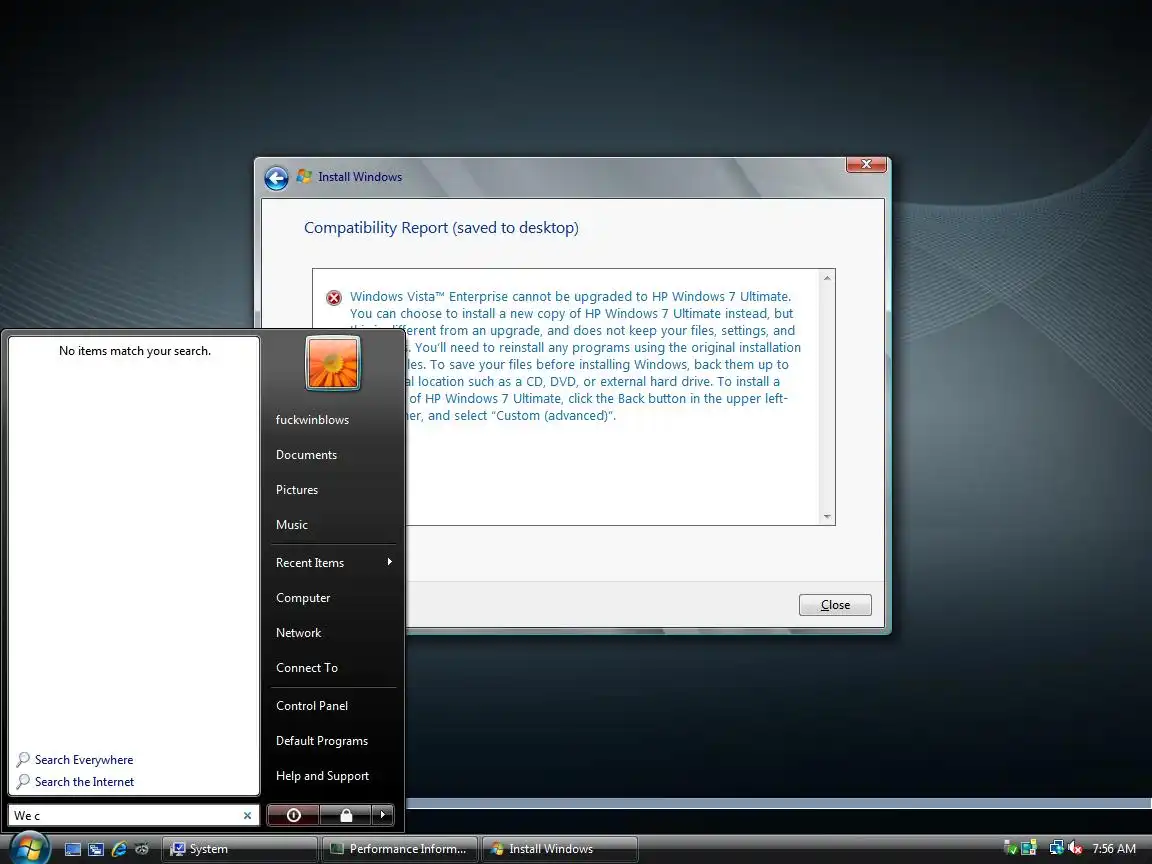This screenshot has width=1152, height=864.
Task: Expand the Recent Items submenu arrow
Action: tap(389, 562)
